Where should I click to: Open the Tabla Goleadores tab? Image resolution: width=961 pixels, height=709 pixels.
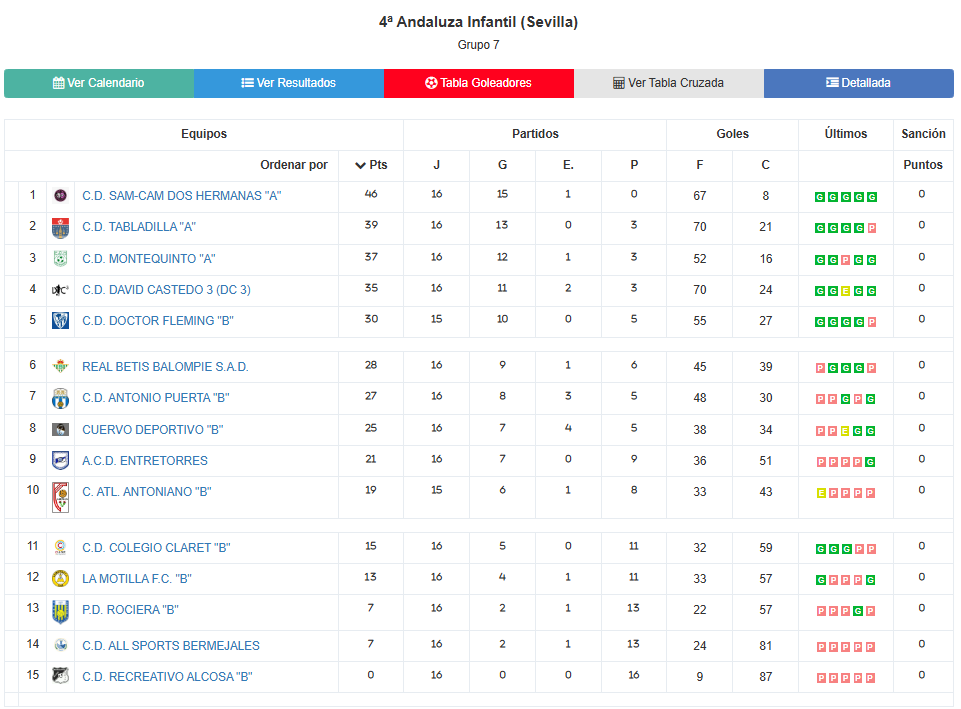coord(479,83)
